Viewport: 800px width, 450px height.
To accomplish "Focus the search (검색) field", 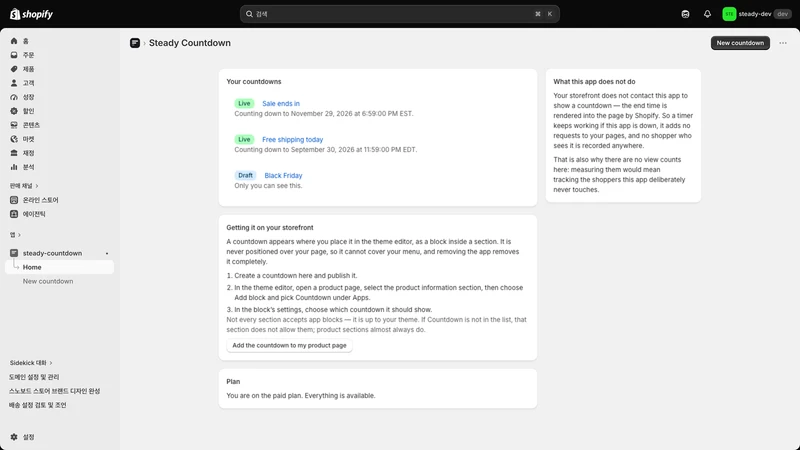I will [x=399, y=14].
